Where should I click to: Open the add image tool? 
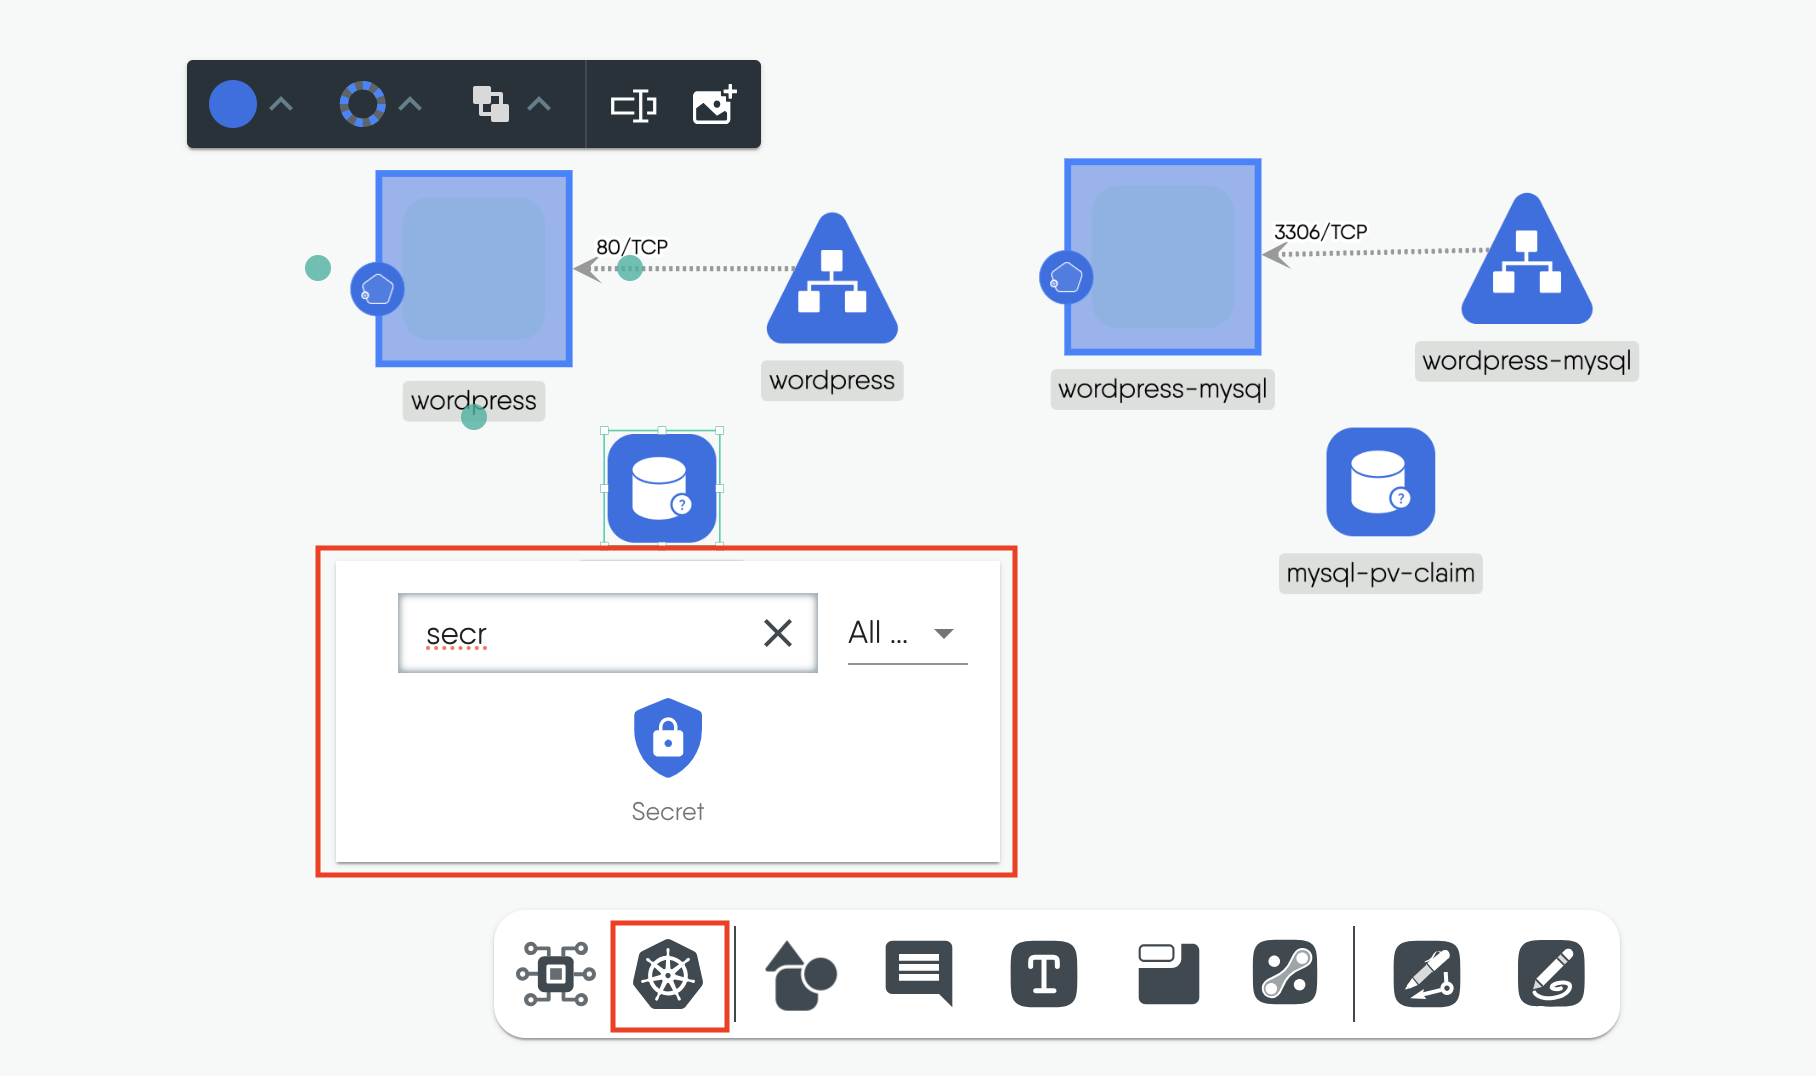[712, 104]
